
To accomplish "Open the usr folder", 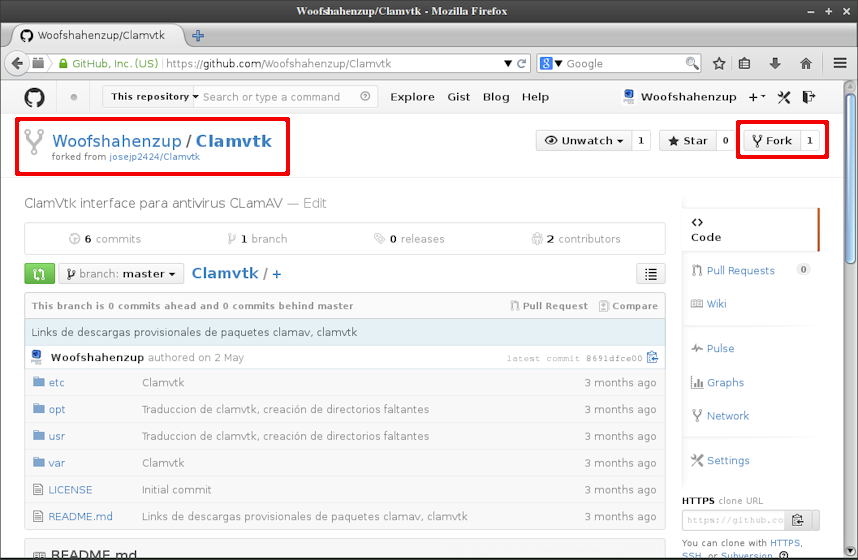I will pyautogui.click(x=56, y=436).
